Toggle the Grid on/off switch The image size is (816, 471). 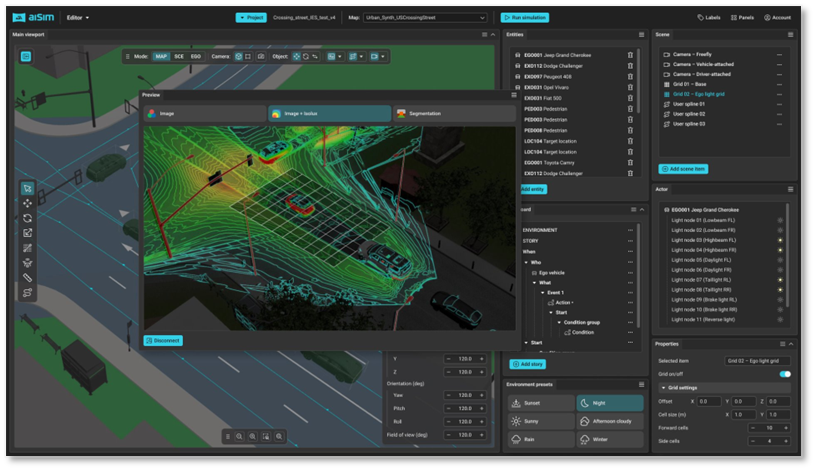[x=785, y=374]
